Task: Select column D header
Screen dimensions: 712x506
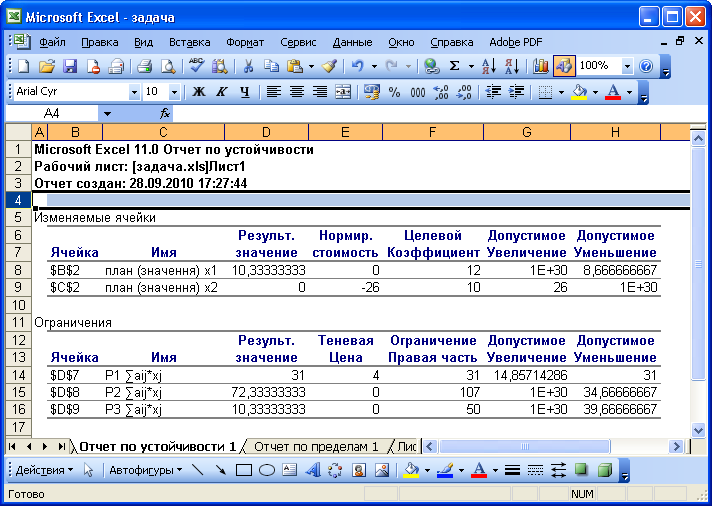Action: [266, 132]
